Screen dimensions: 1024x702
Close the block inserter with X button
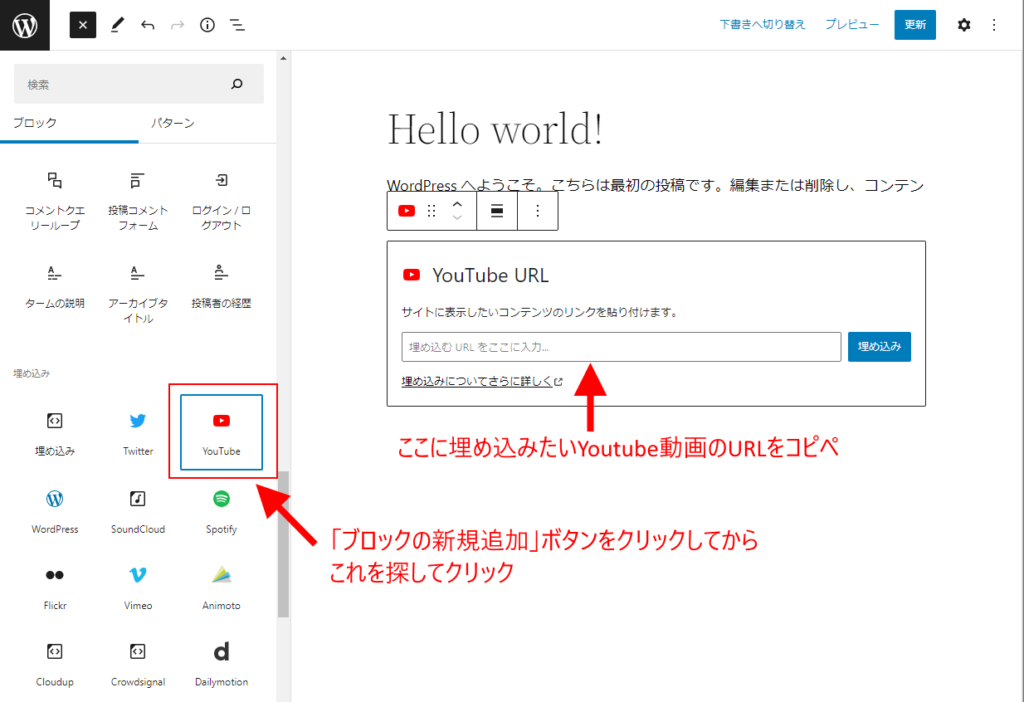(83, 25)
